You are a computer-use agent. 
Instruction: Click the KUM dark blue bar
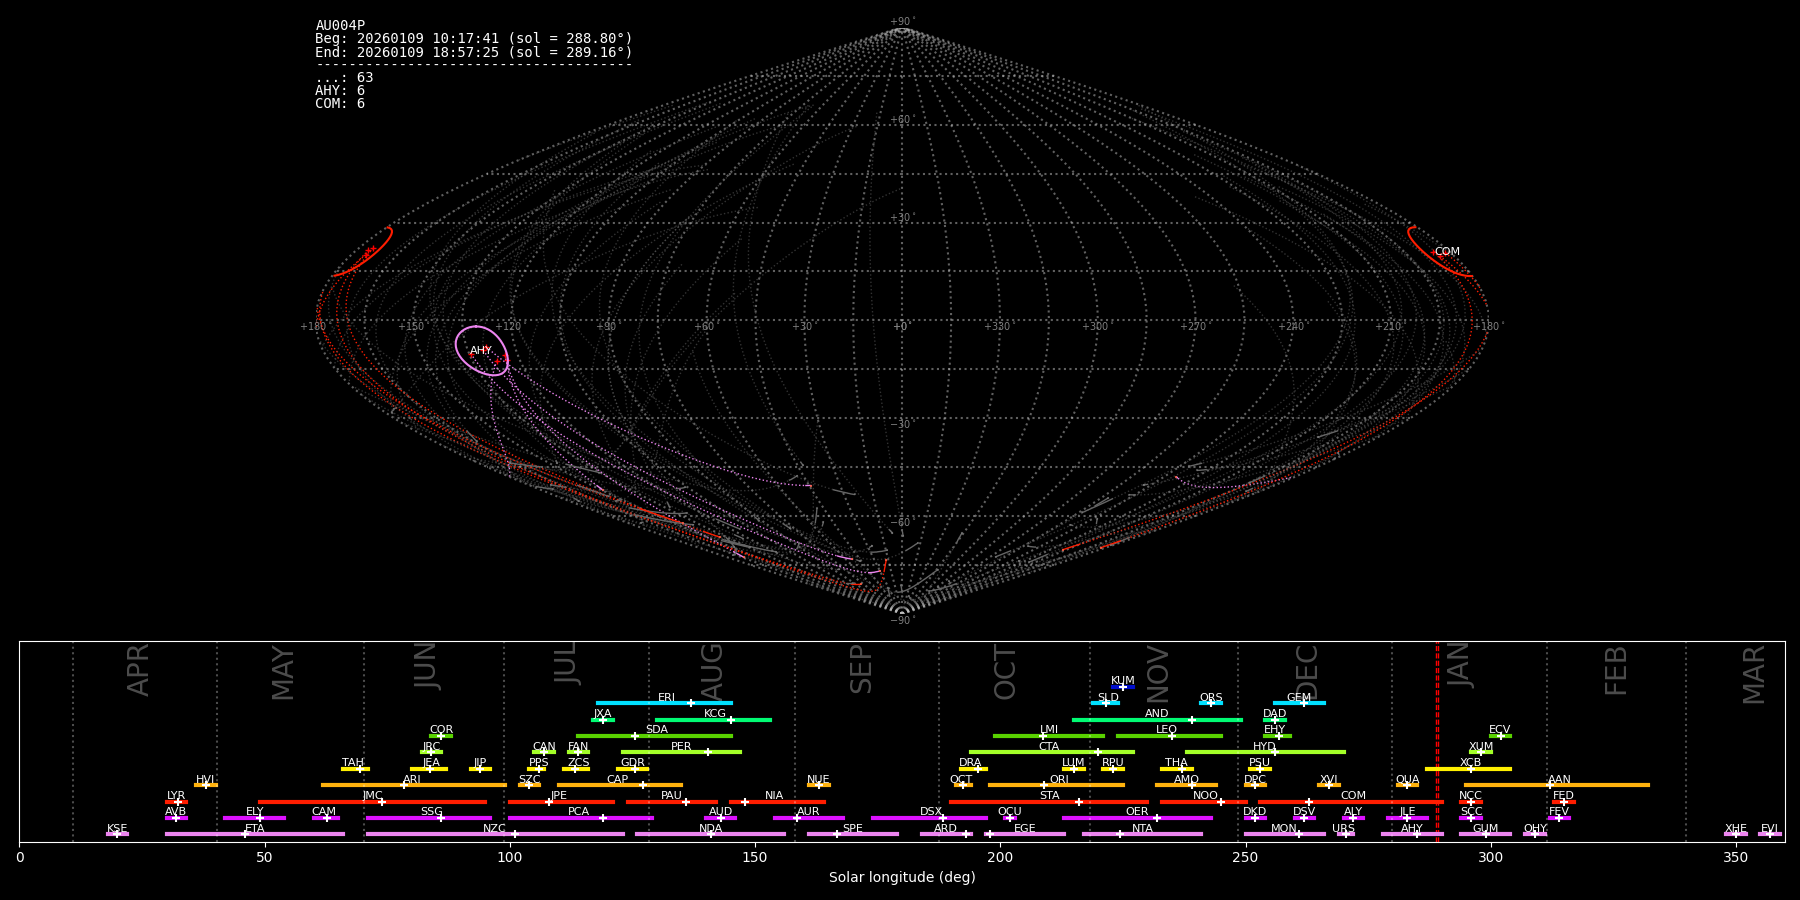tap(1123, 687)
